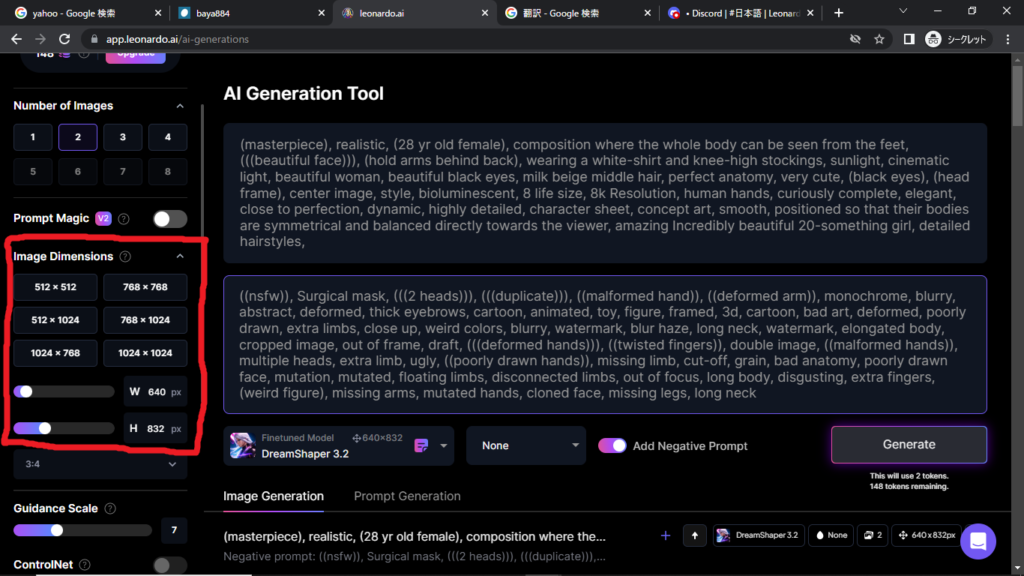Select the 768 × 1024 dimension preset

[145, 320]
